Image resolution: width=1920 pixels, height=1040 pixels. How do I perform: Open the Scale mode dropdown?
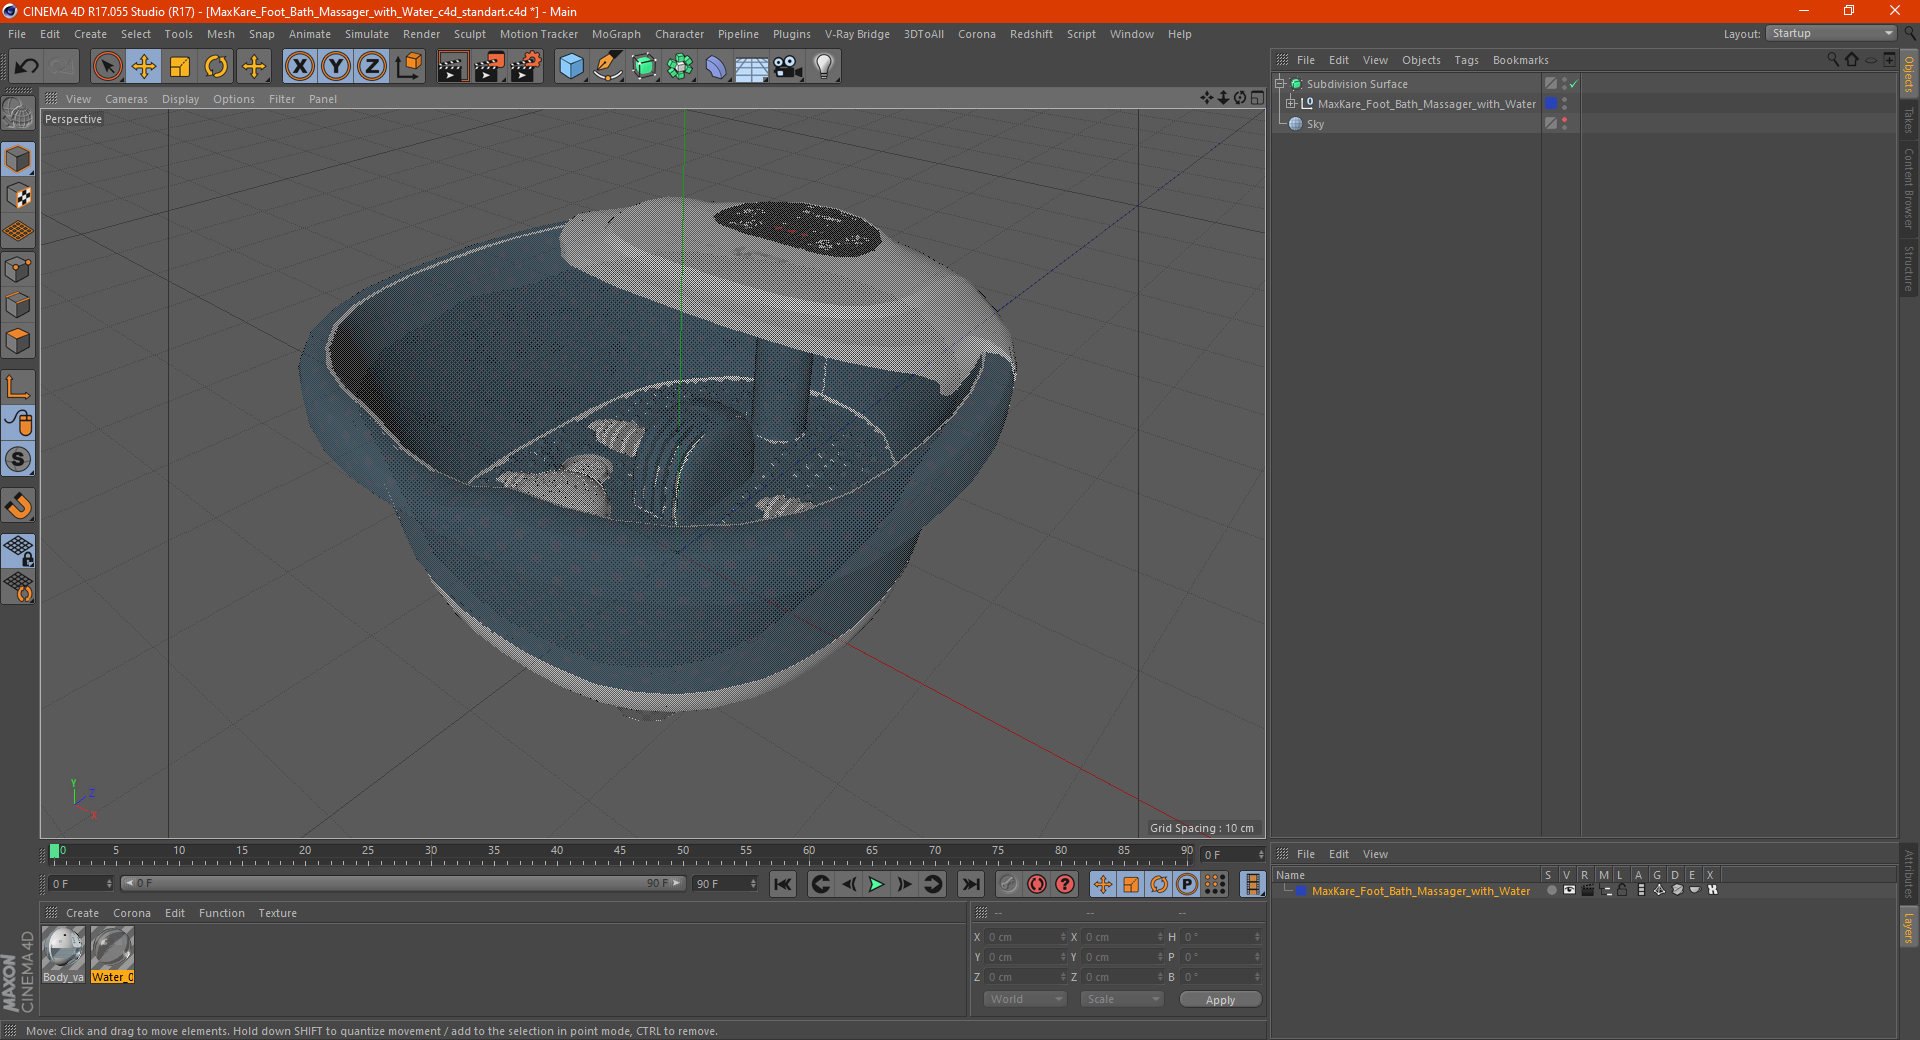(1122, 999)
